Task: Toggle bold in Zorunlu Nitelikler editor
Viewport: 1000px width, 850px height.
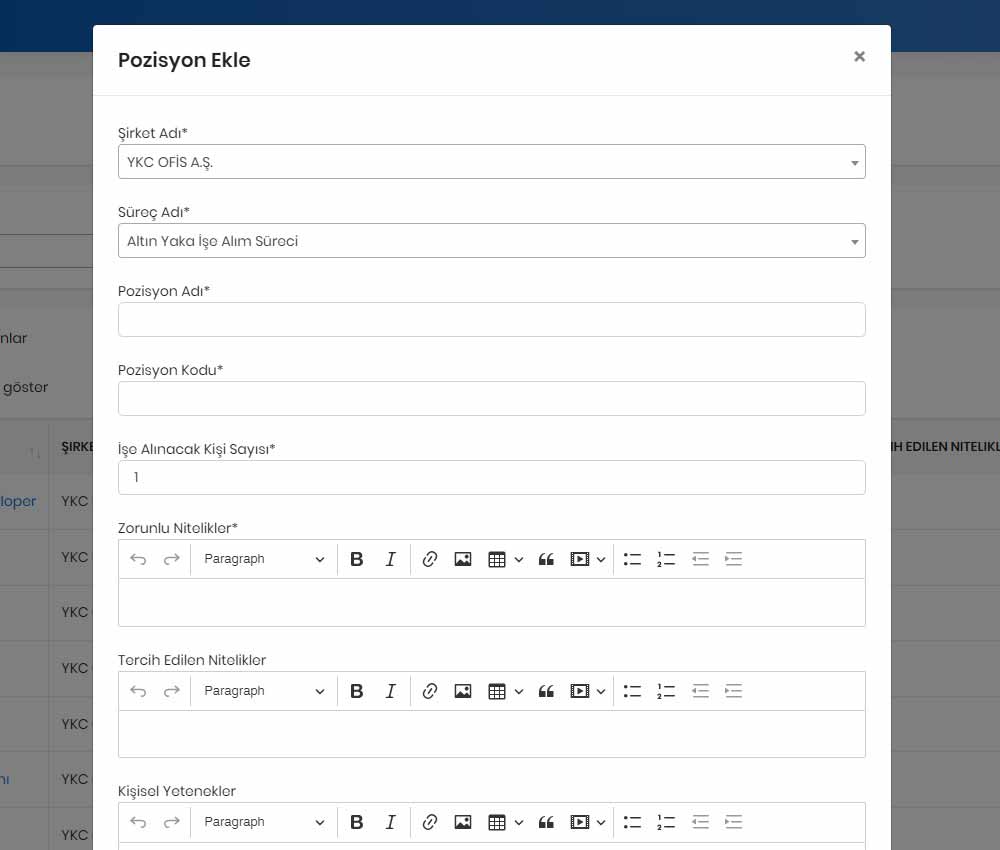Action: (x=357, y=559)
